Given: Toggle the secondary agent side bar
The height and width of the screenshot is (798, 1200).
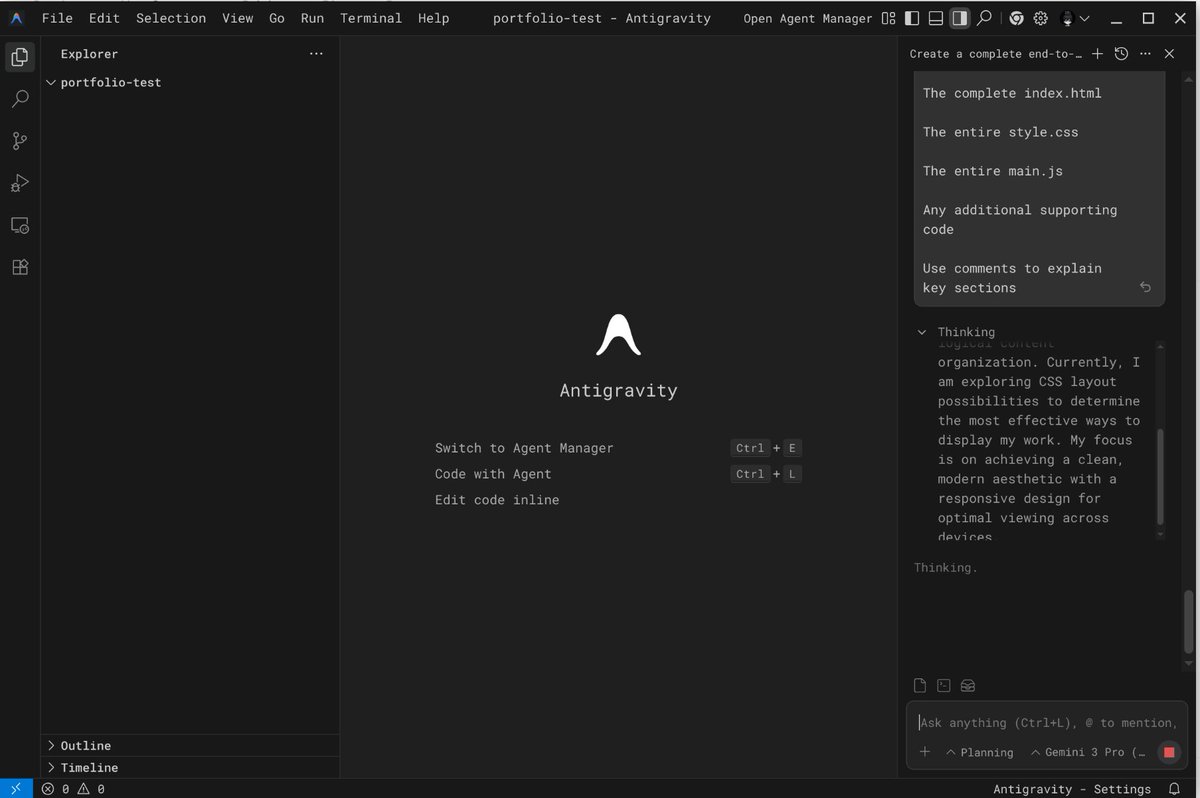Looking at the screenshot, I should (959, 18).
